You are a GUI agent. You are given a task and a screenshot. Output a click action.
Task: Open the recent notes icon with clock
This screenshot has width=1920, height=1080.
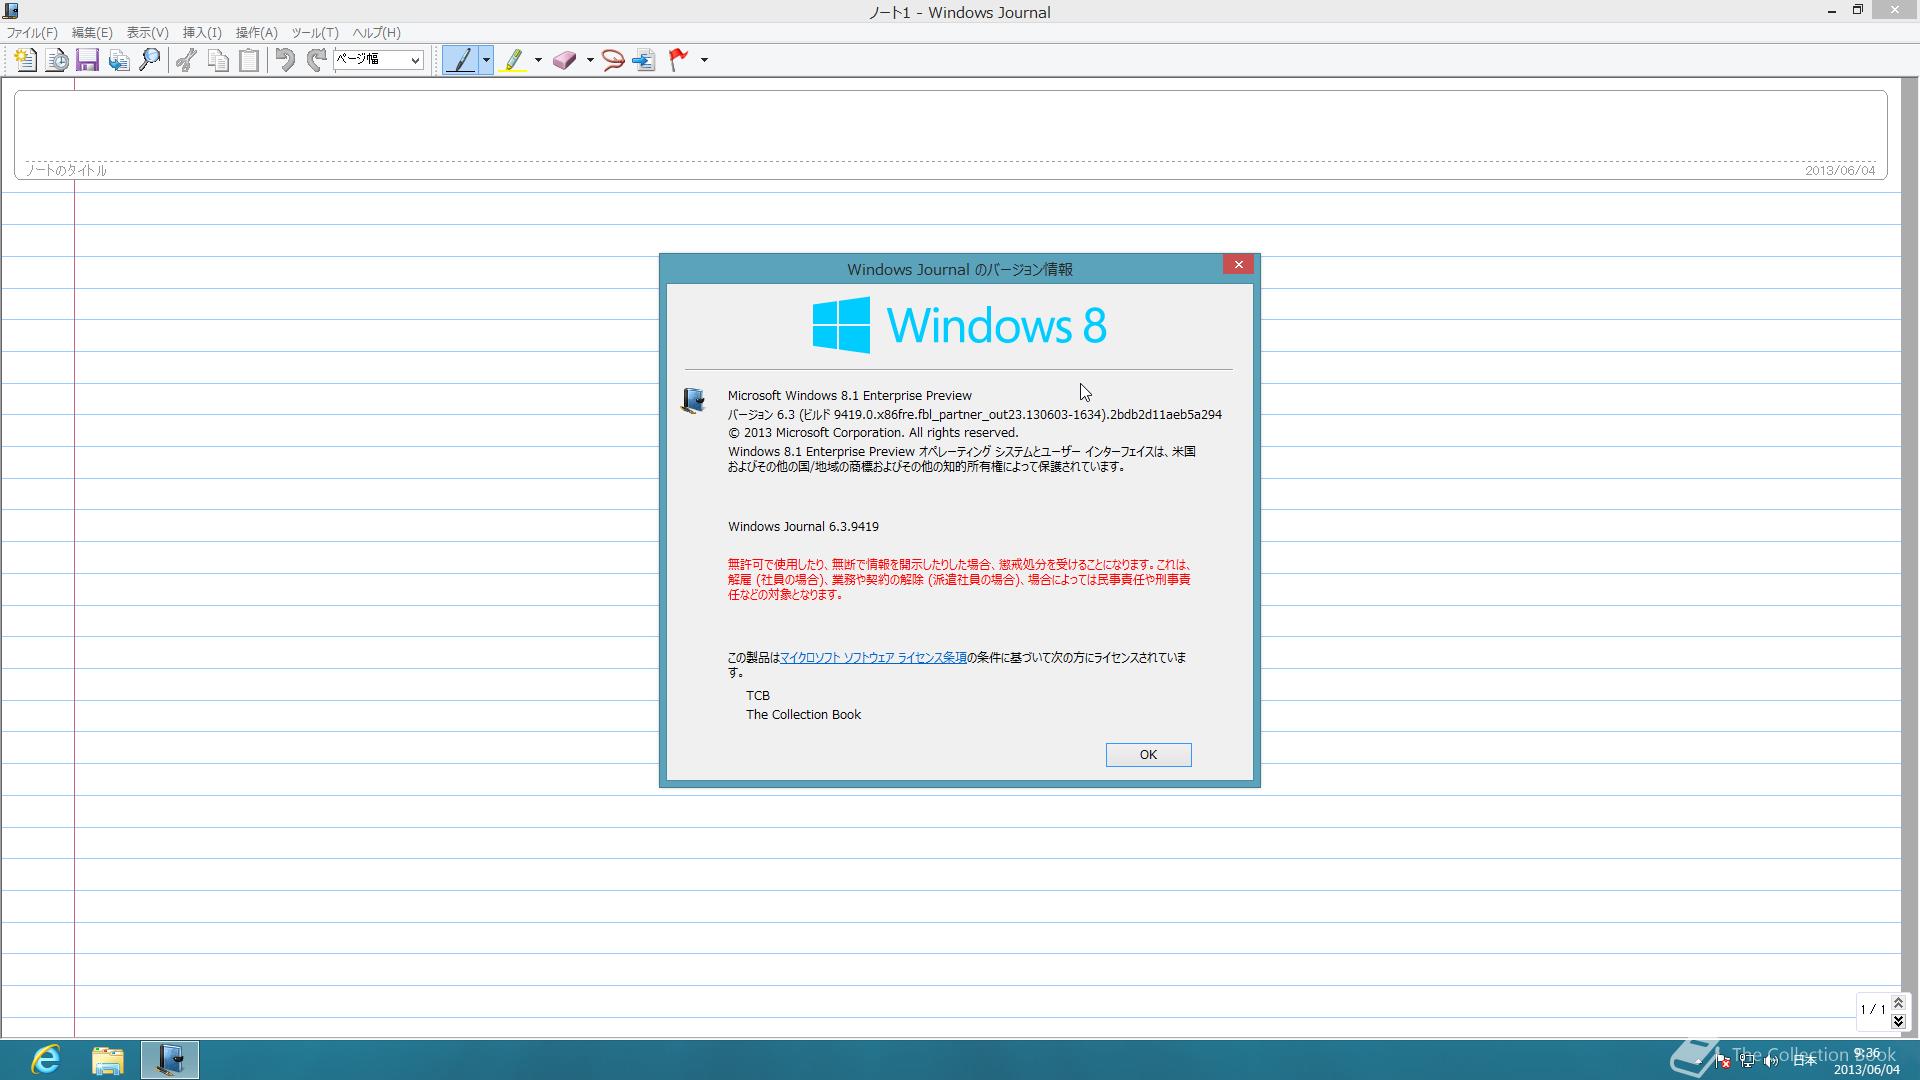tap(57, 60)
